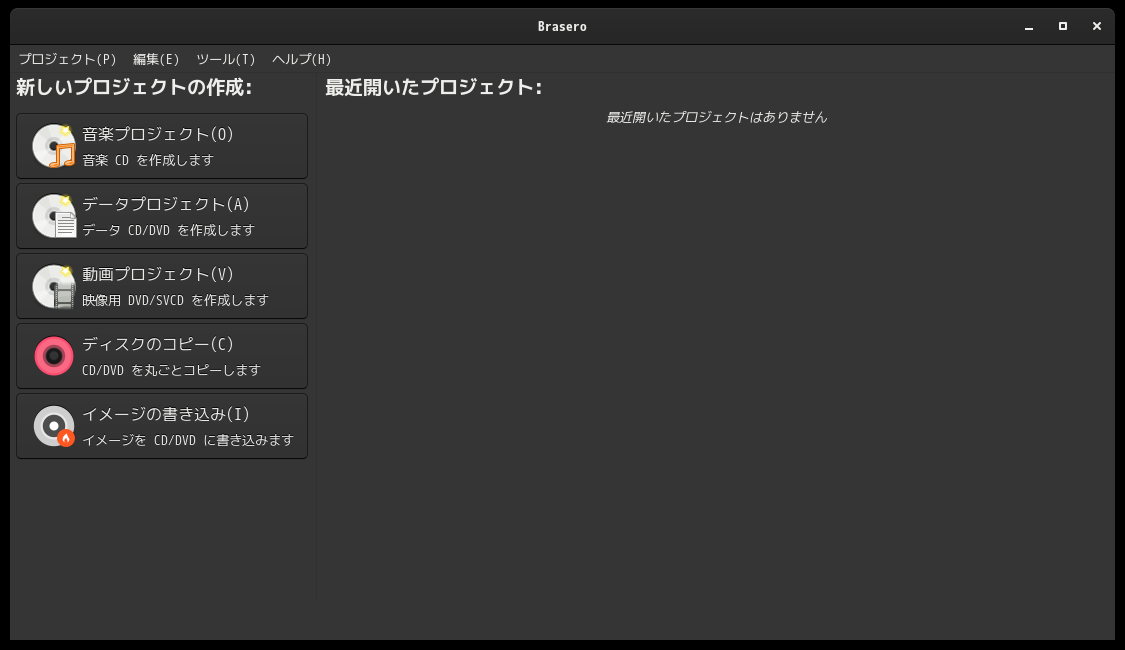The image size is (1125, 650).
Task: Click the CD/DVD を丸ごとコピーします description
Action: coord(171,370)
